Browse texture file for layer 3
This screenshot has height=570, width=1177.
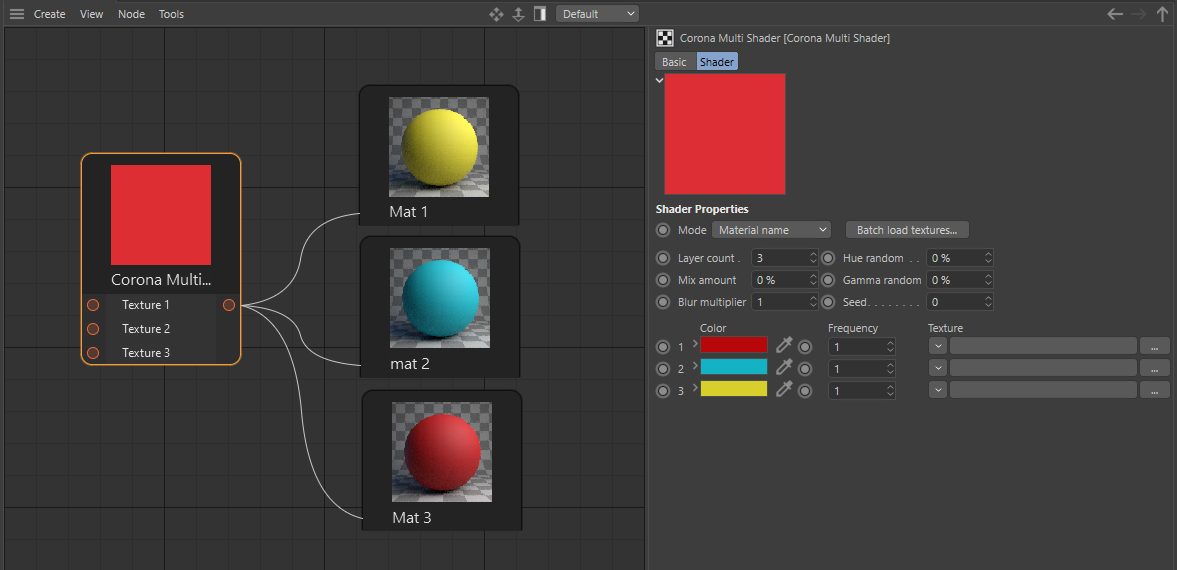click(x=1154, y=389)
